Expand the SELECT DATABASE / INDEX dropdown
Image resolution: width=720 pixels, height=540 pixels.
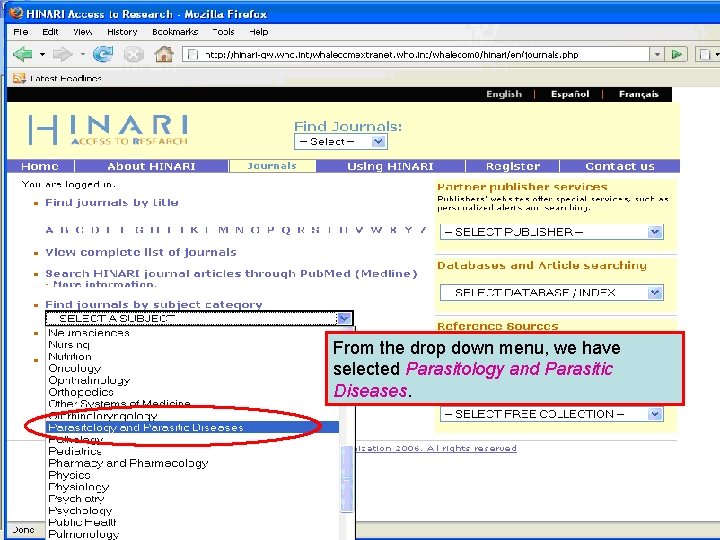point(551,292)
